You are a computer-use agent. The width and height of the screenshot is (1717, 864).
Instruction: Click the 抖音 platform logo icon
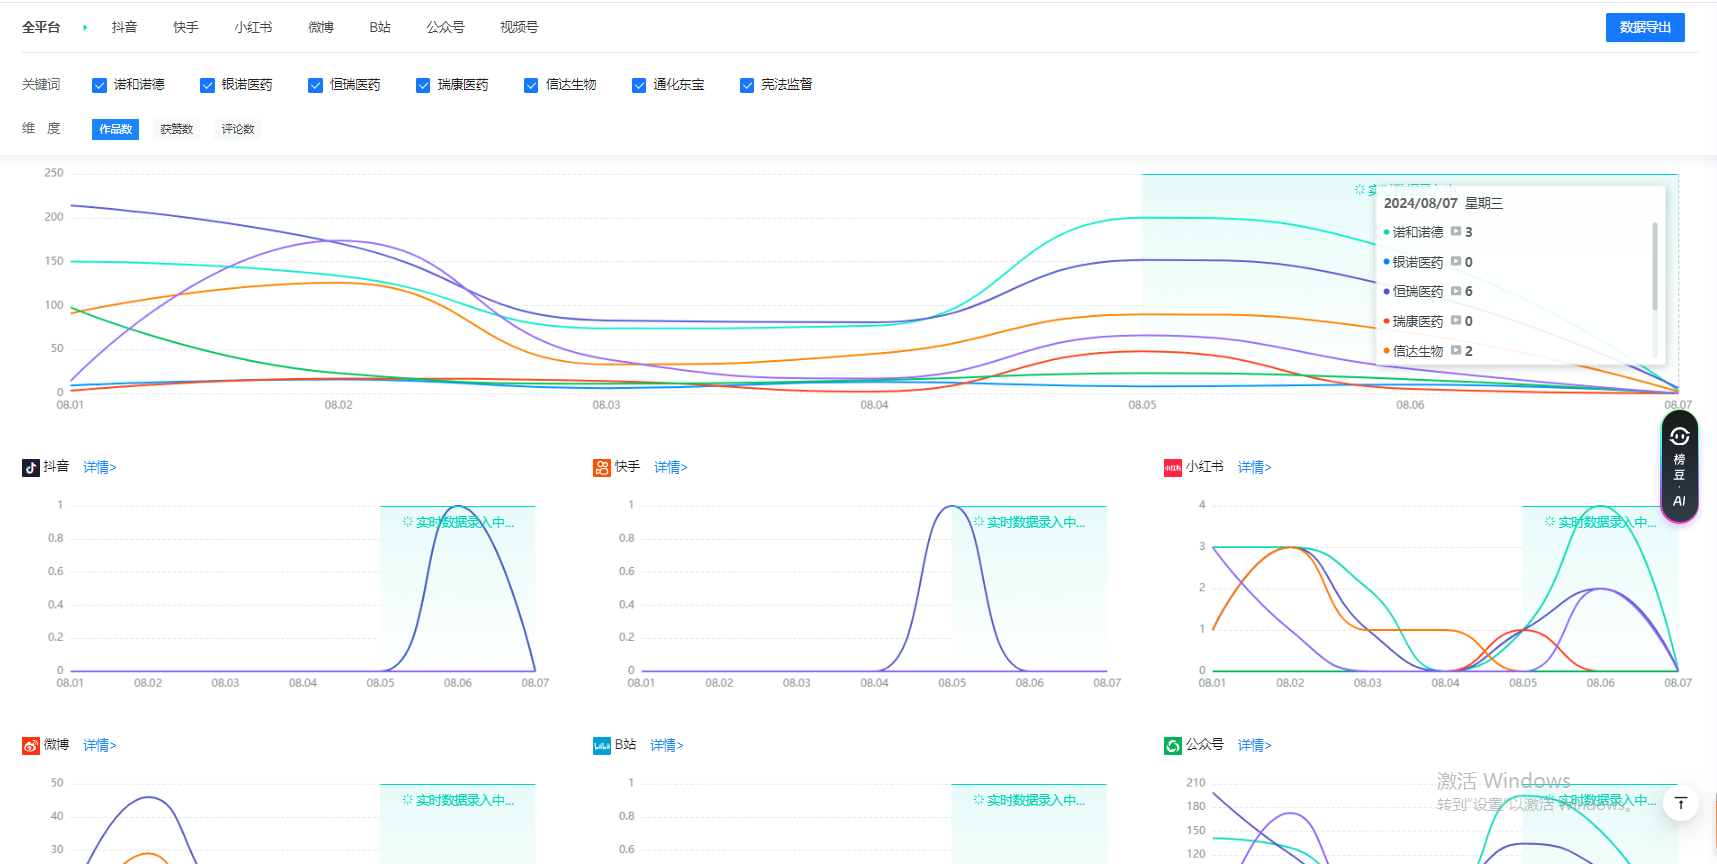pos(31,467)
